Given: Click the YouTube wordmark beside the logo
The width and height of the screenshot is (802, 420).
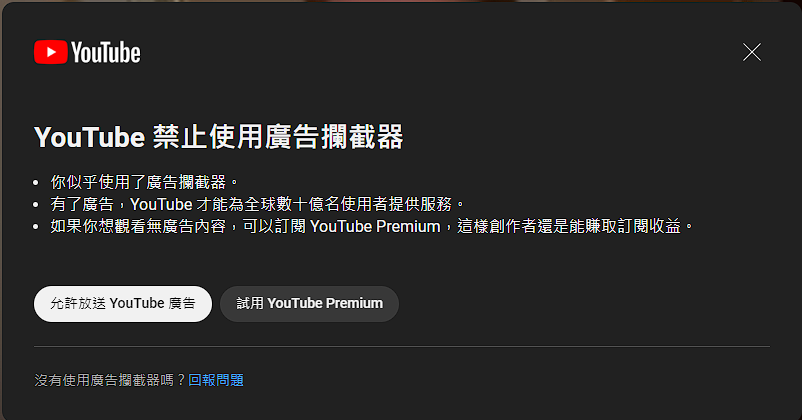Looking at the screenshot, I should (x=105, y=53).
